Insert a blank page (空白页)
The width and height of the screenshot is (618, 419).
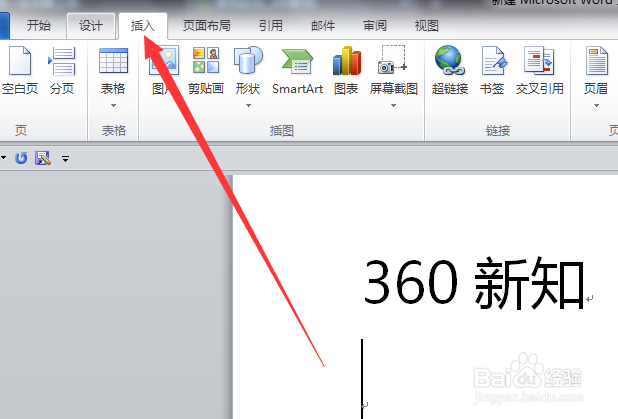point(20,71)
